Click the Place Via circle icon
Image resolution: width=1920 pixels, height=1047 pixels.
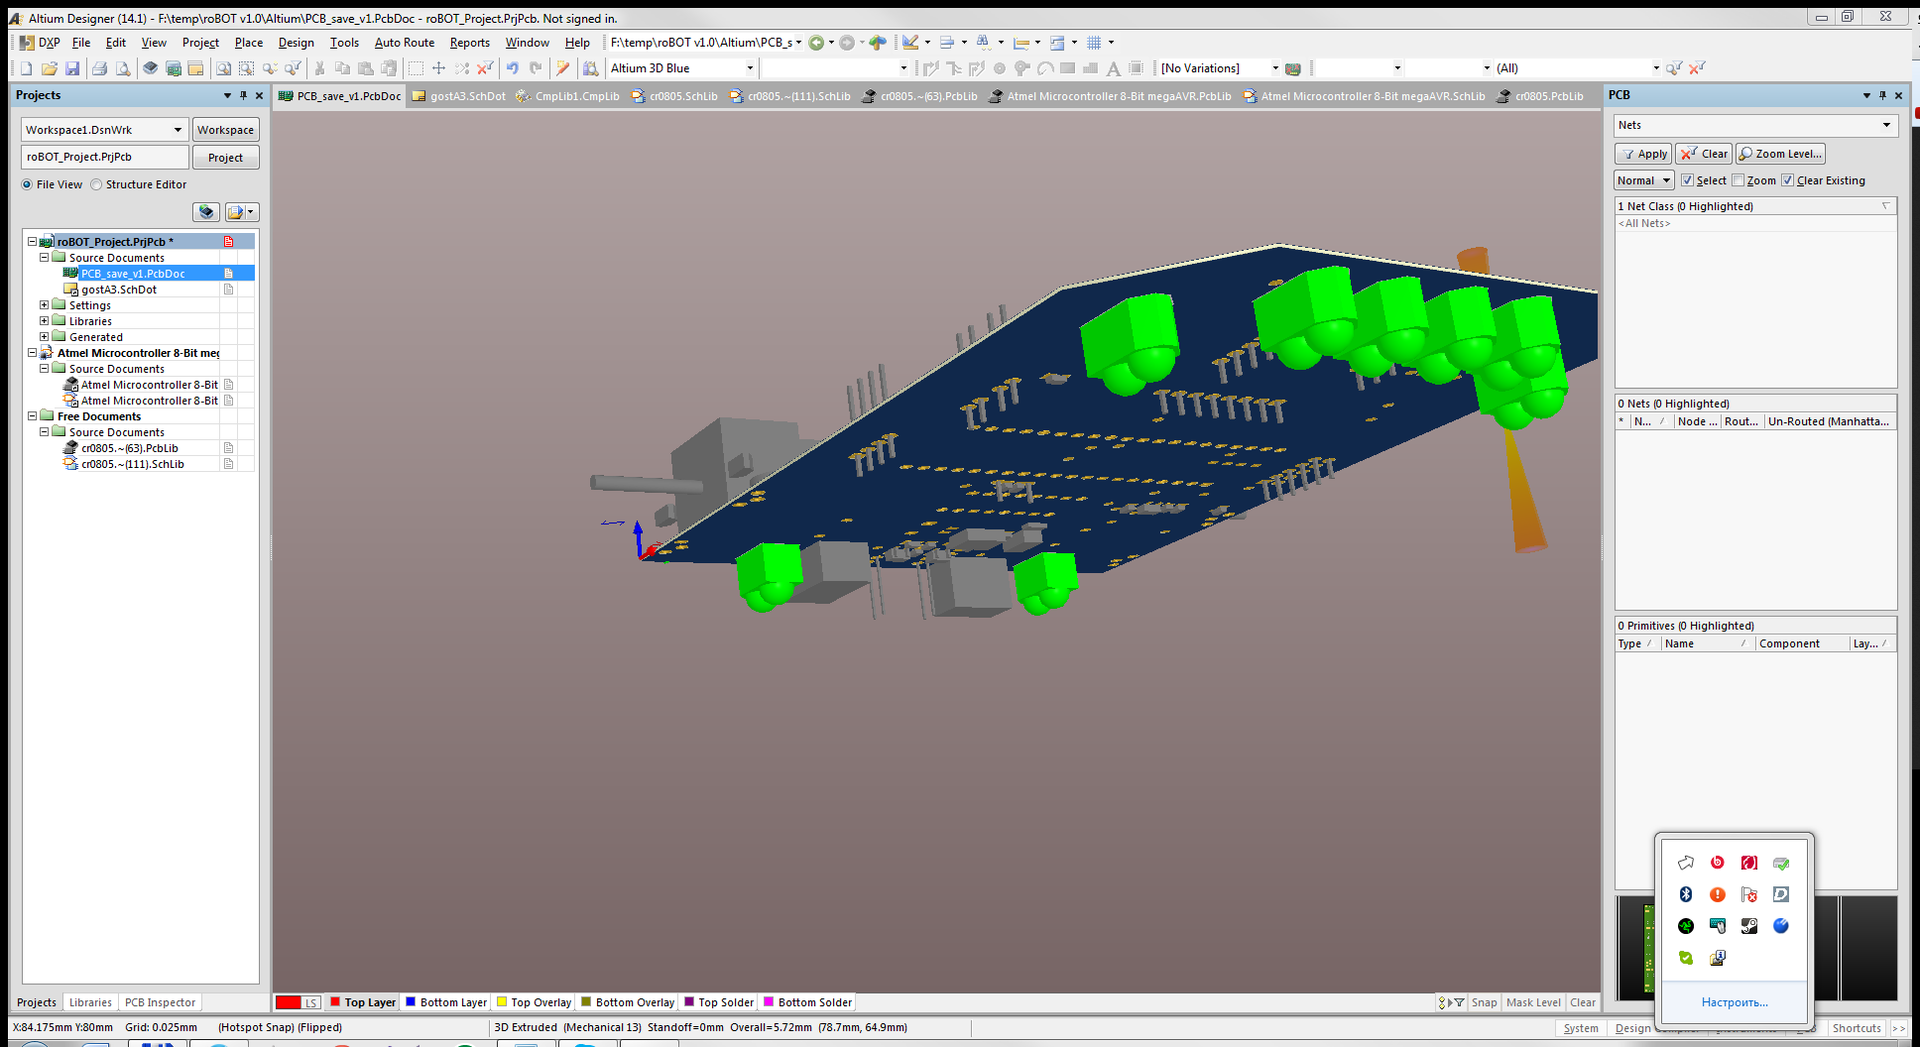(x=999, y=68)
